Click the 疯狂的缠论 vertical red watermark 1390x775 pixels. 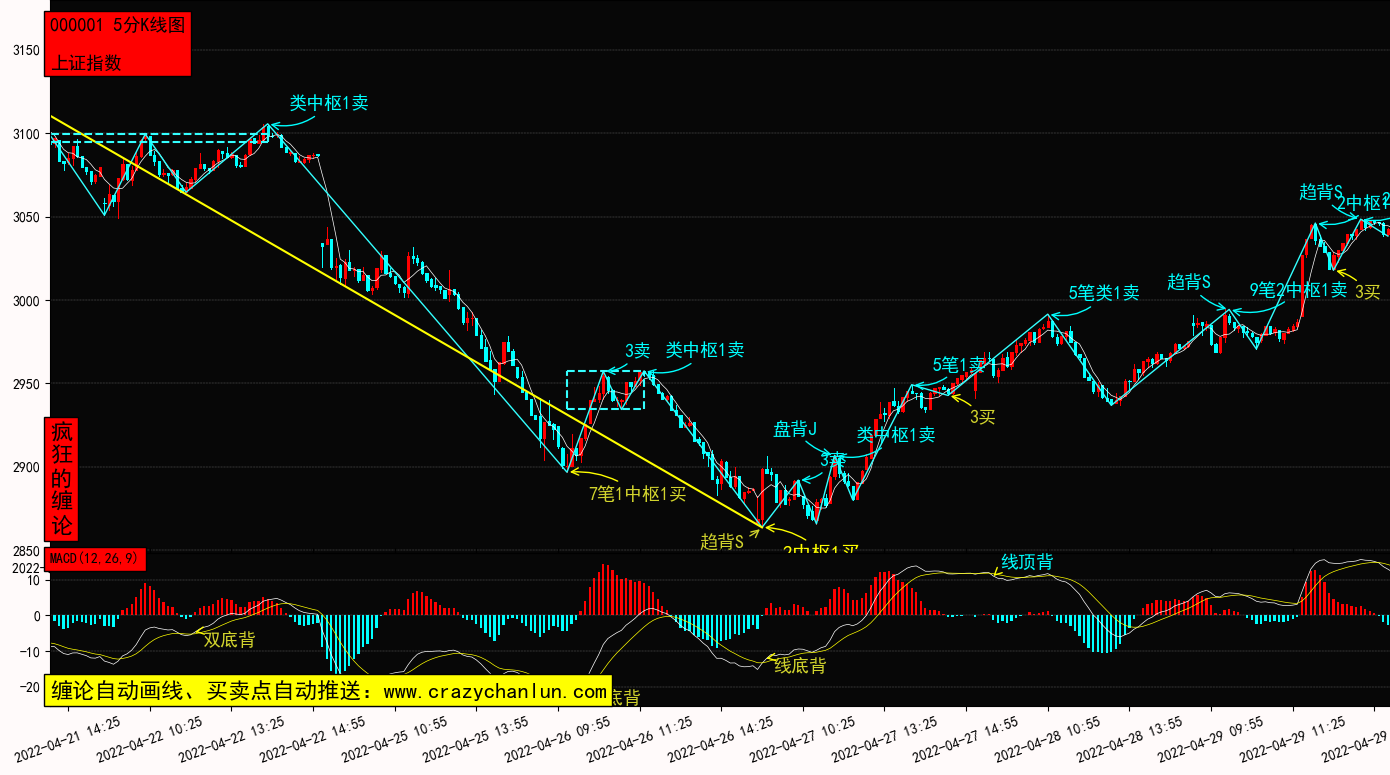tap(62, 479)
